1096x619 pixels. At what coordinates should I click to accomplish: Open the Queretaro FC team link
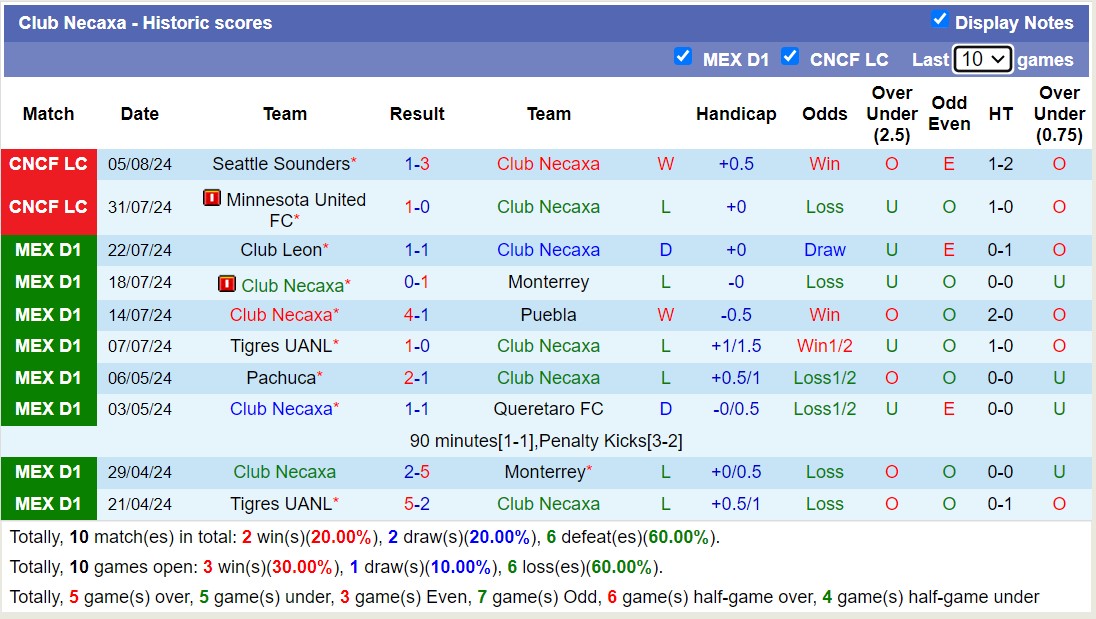point(548,409)
